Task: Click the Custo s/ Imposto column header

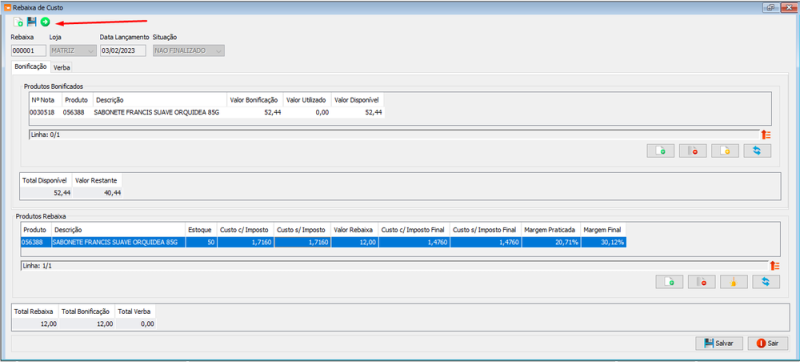Action: pyautogui.click(x=302, y=230)
